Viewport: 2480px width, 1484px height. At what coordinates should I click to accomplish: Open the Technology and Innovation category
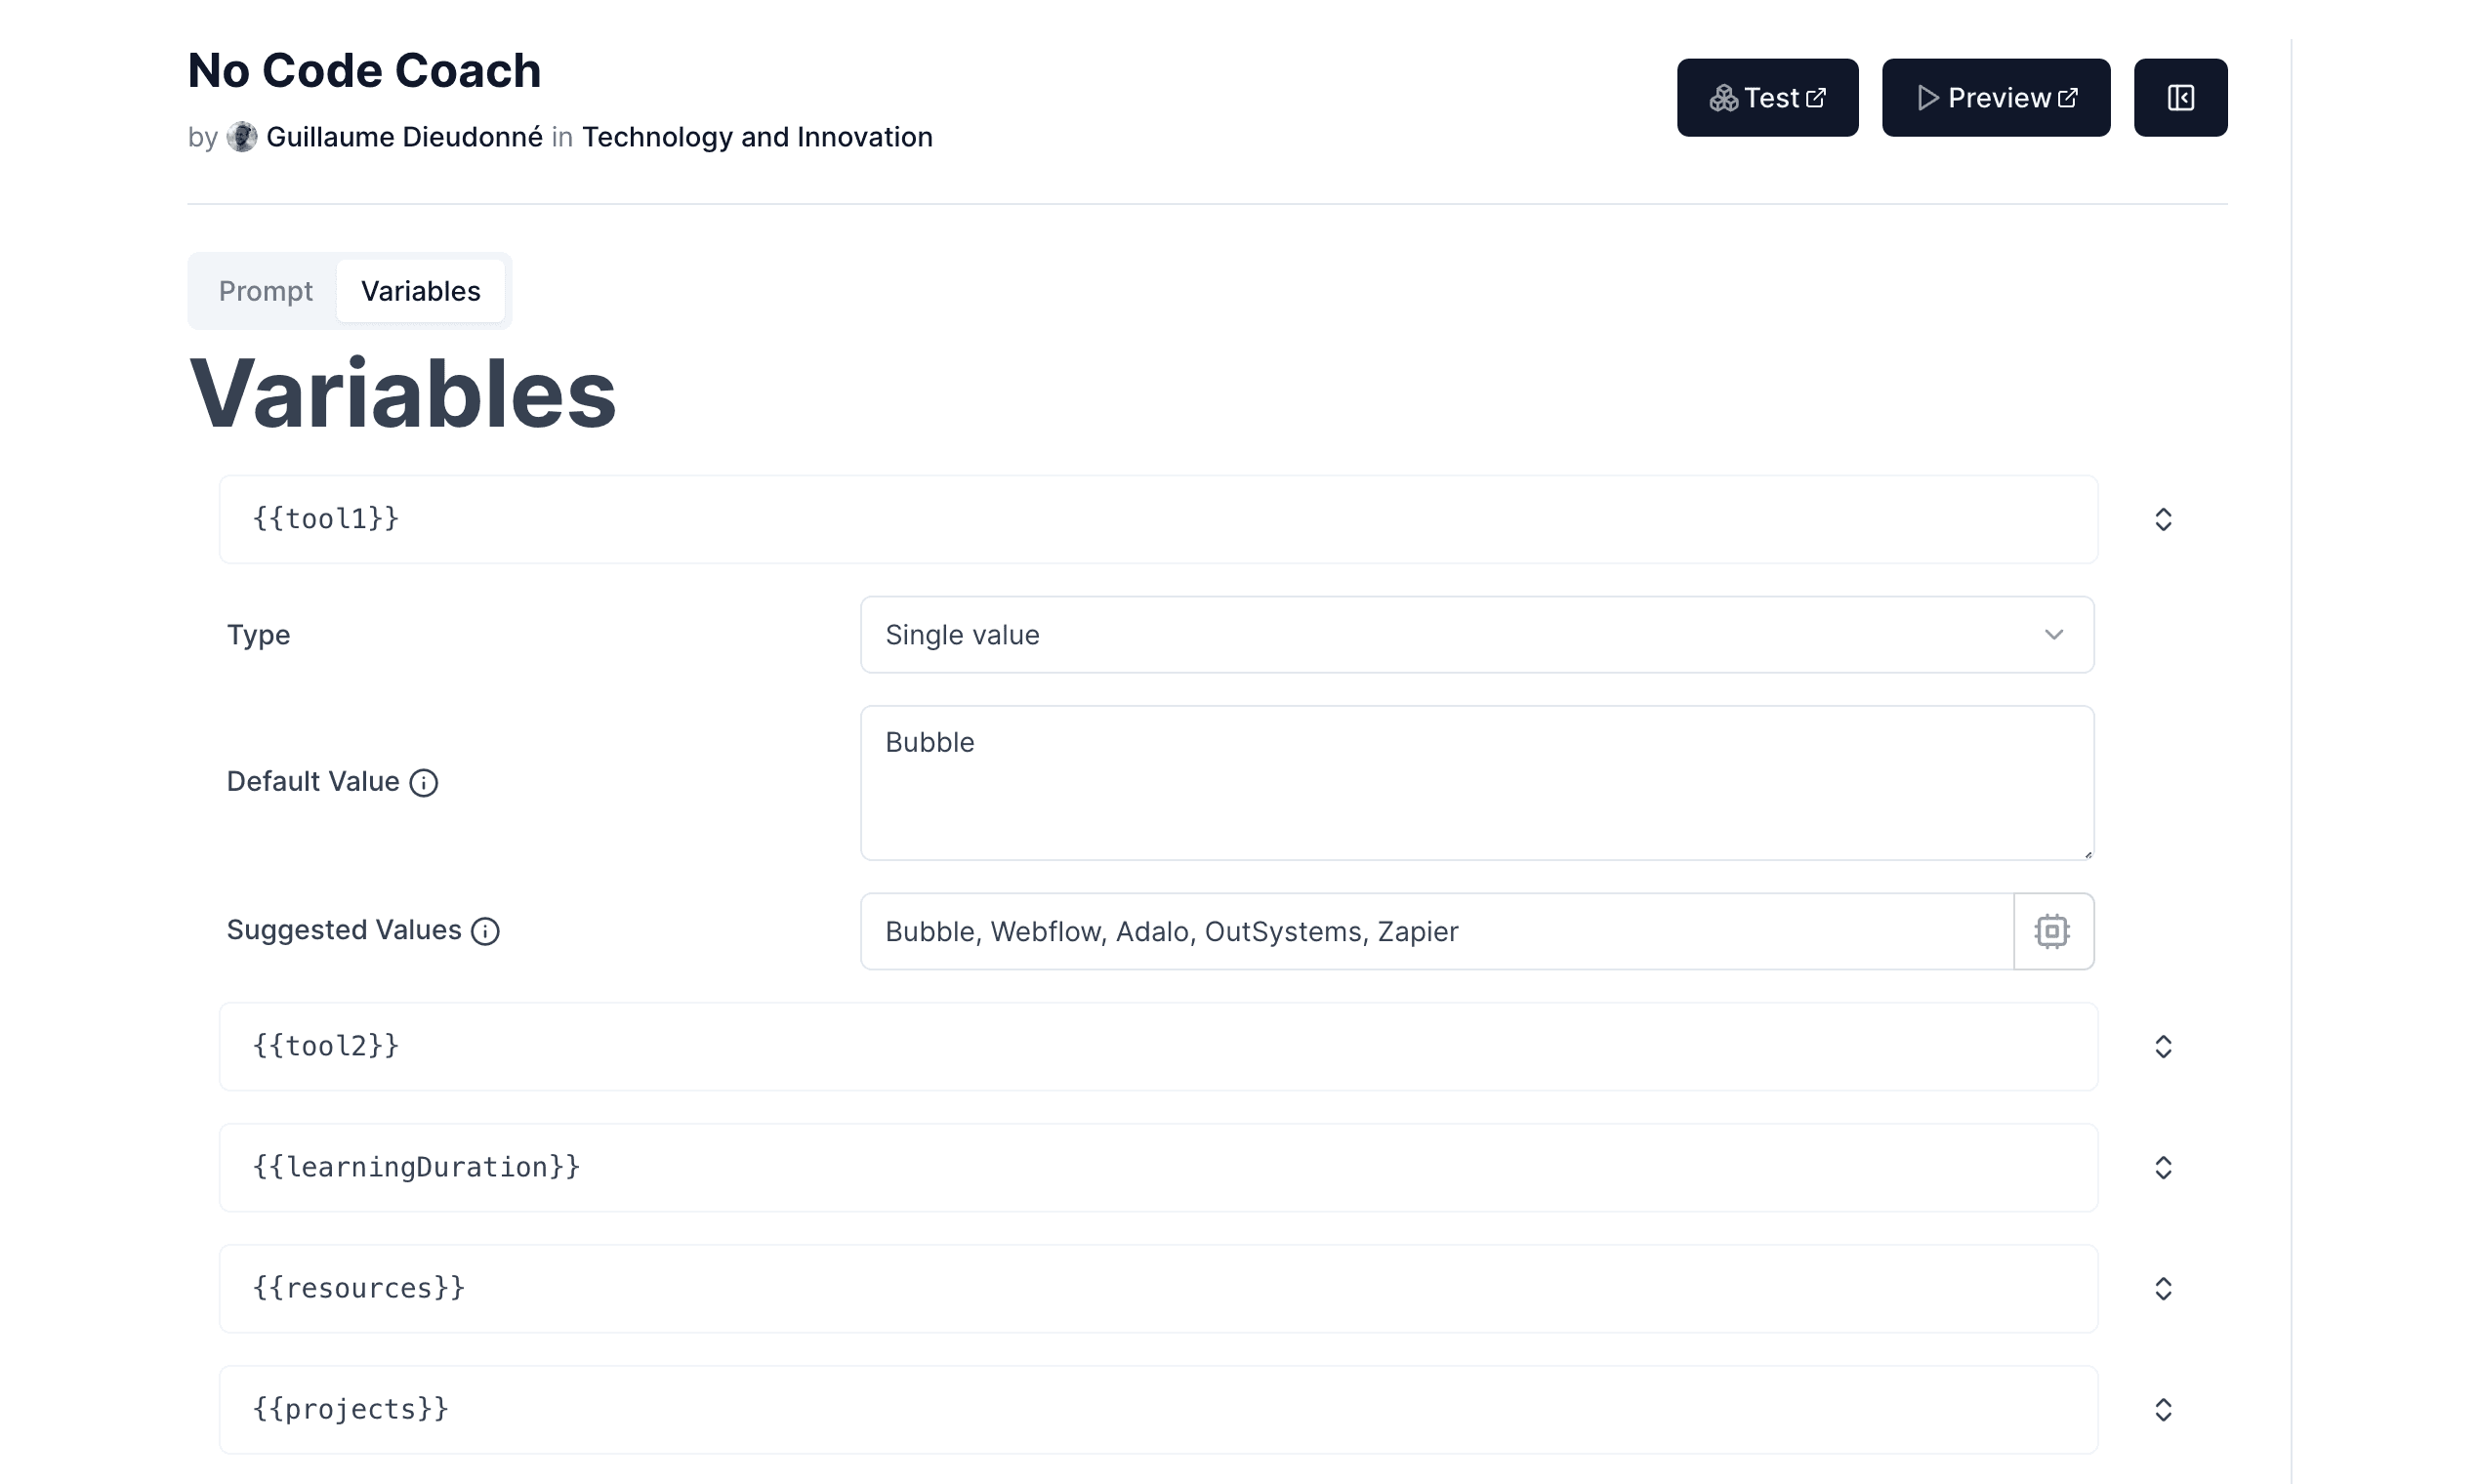point(758,137)
